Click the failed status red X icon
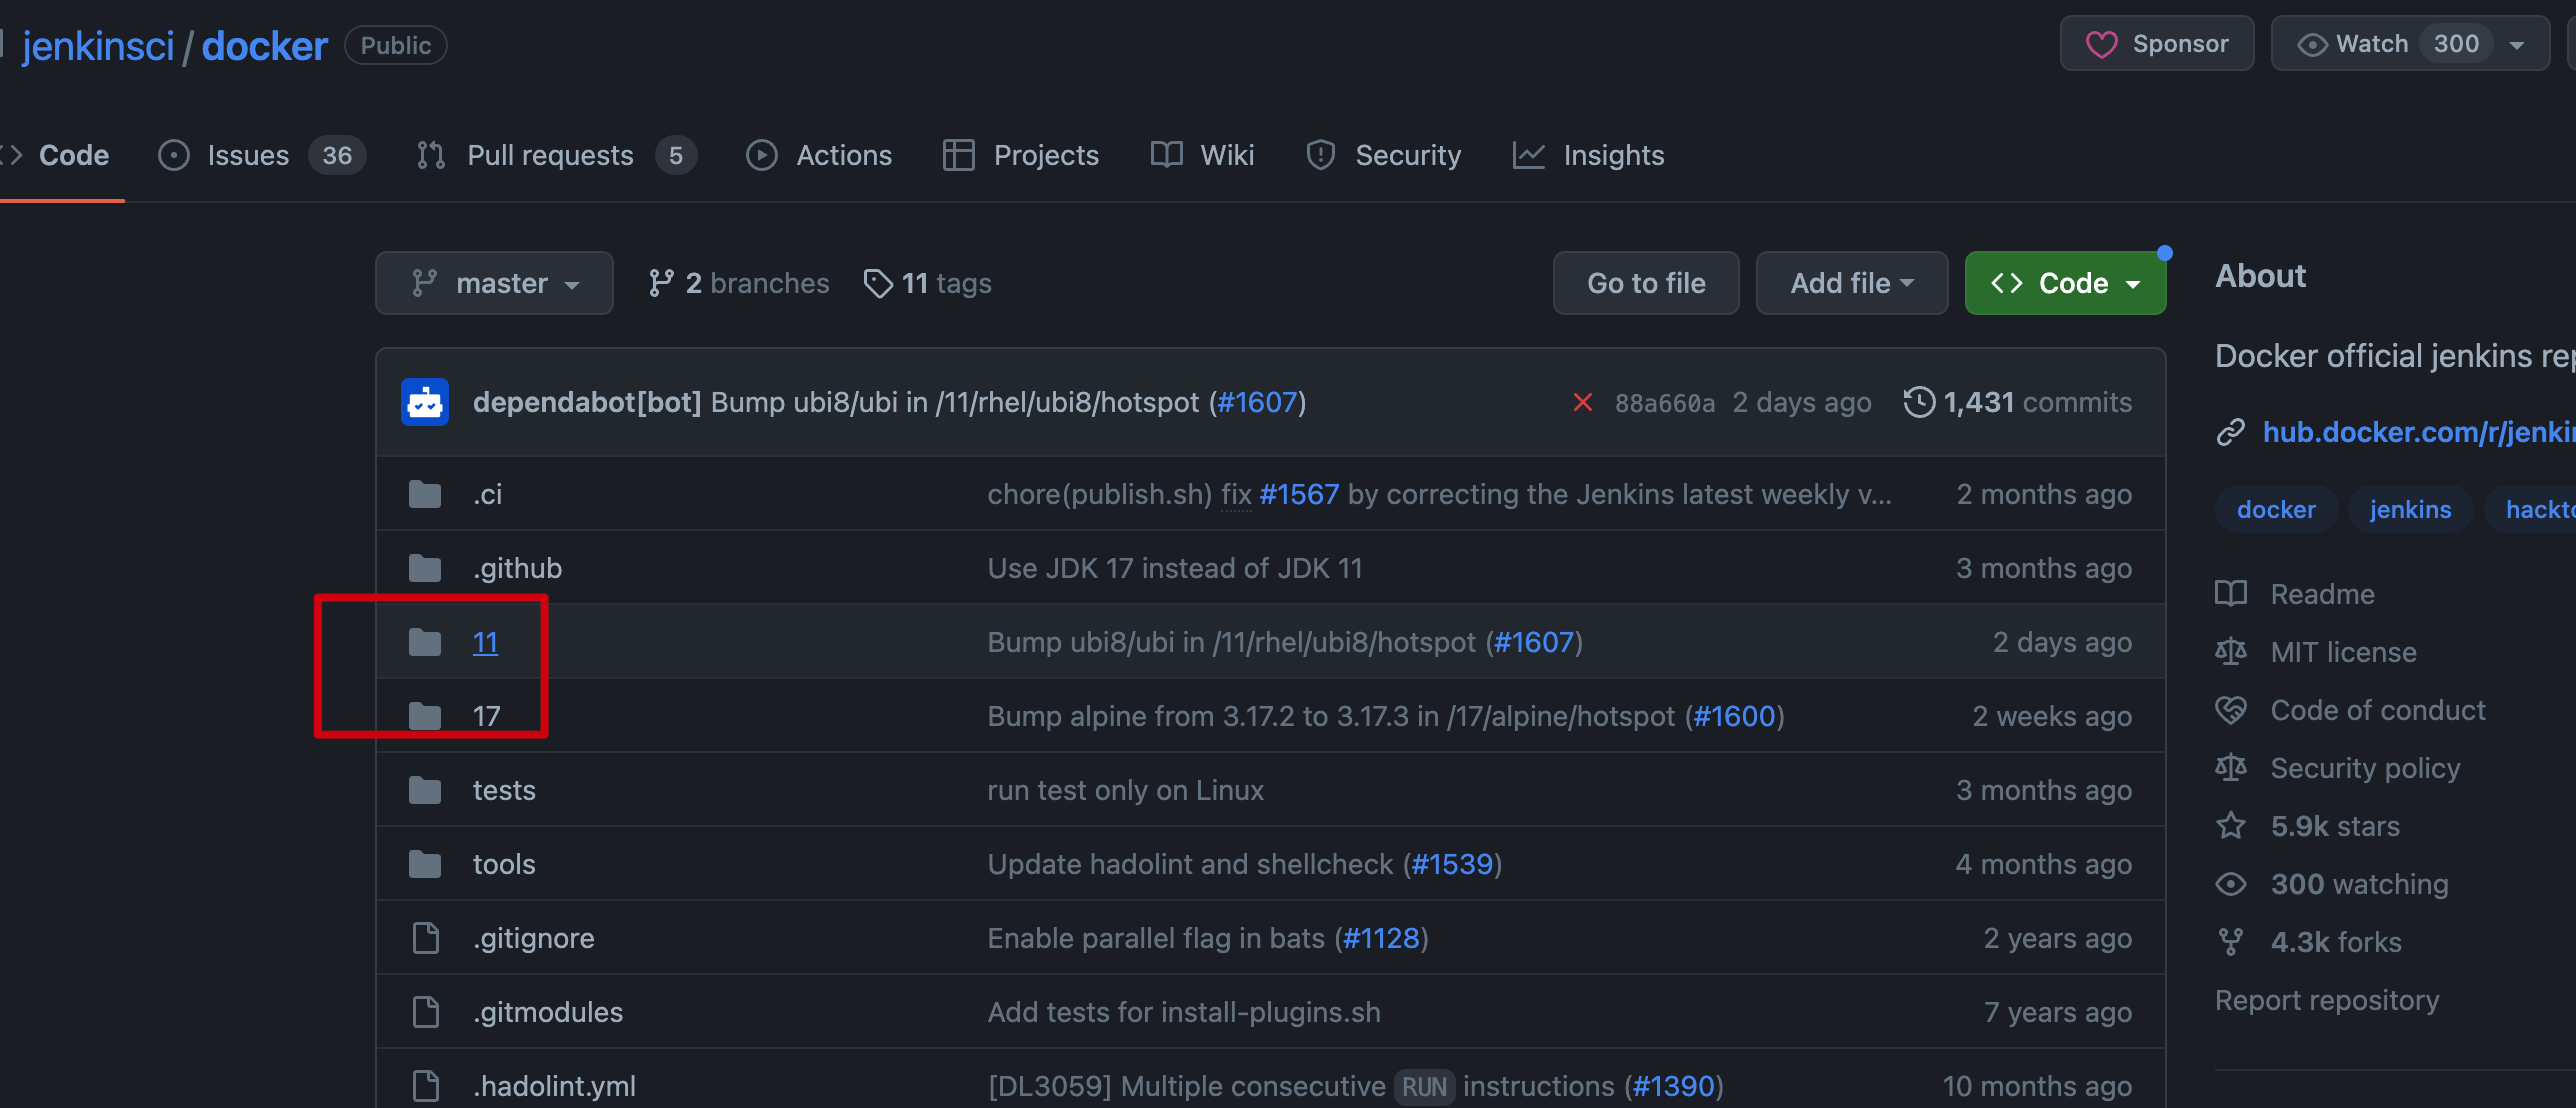The height and width of the screenshot is (1108, 2576). click(1582, 402)
